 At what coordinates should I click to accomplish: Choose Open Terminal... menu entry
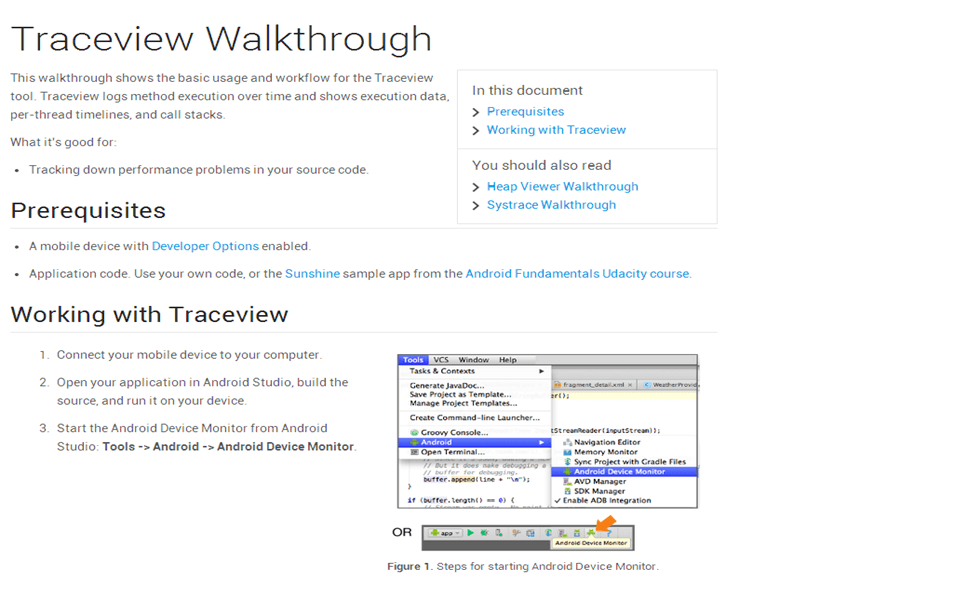point(453,452)
